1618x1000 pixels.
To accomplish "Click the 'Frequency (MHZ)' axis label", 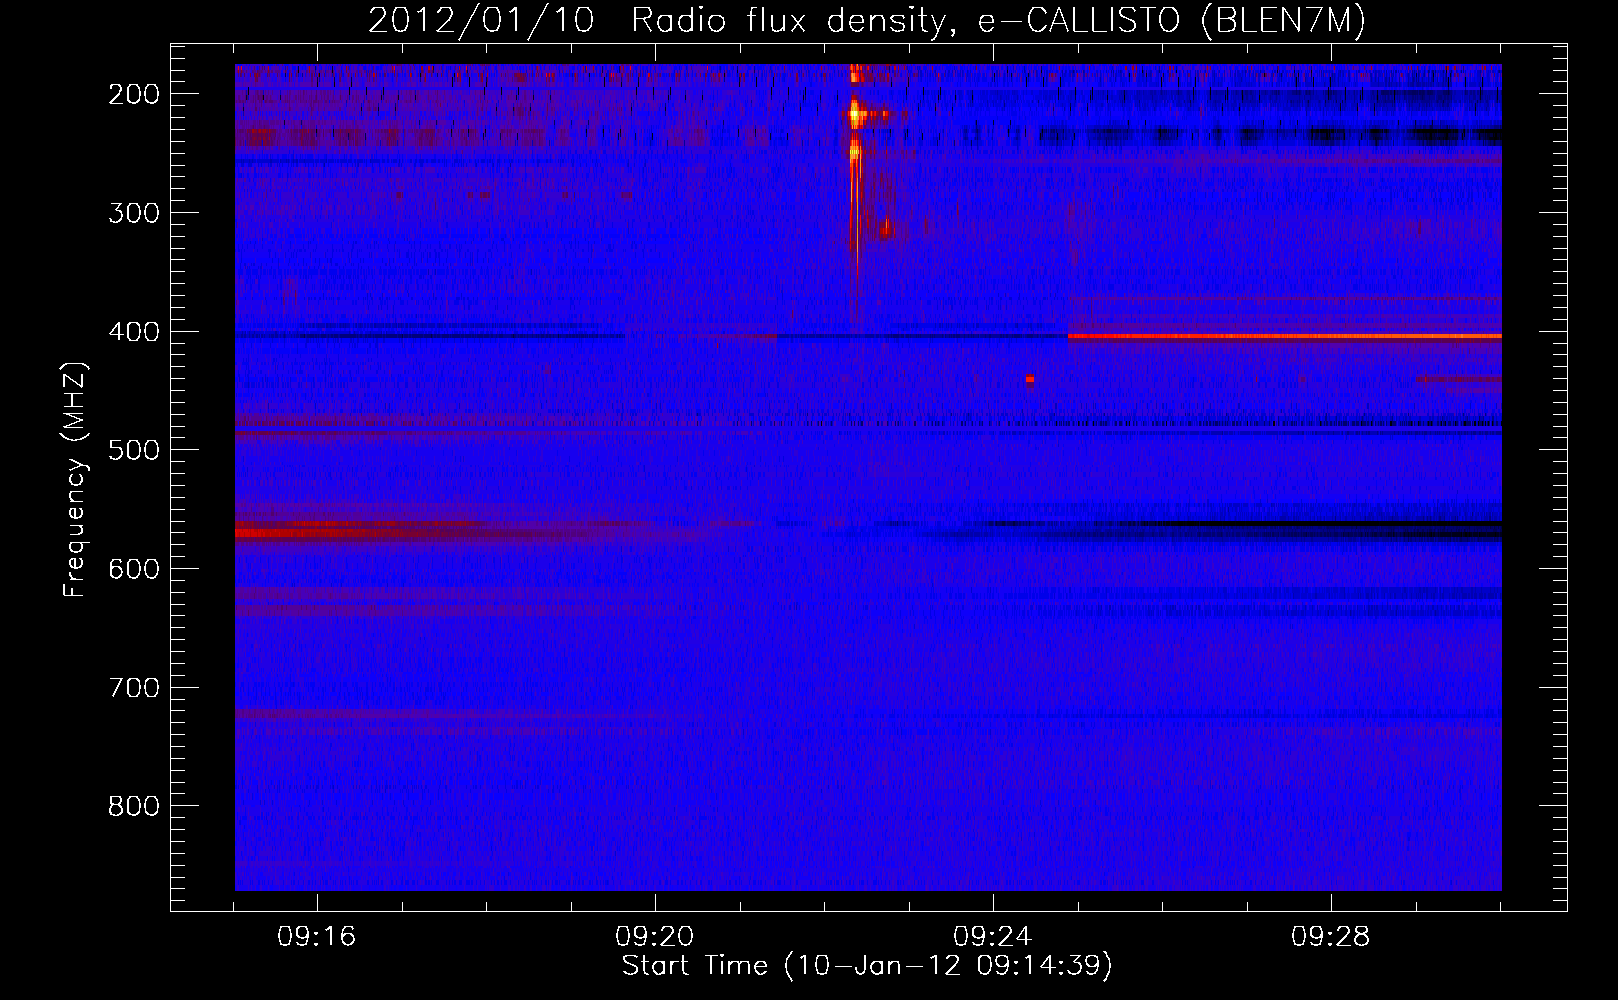I will tap(76, 479).
